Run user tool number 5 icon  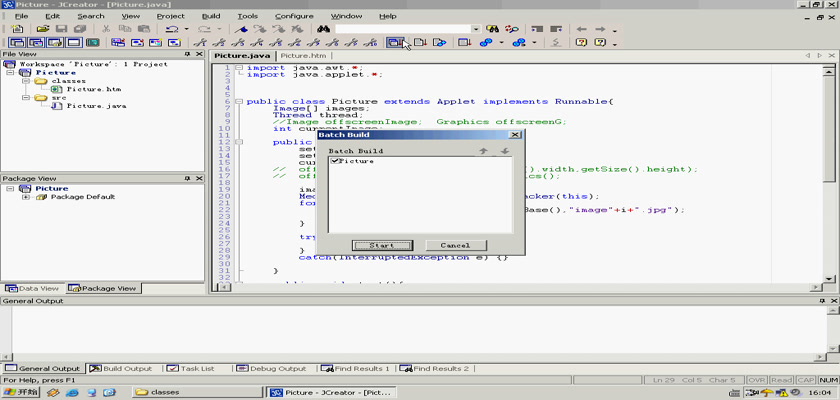tap(276, 42)
